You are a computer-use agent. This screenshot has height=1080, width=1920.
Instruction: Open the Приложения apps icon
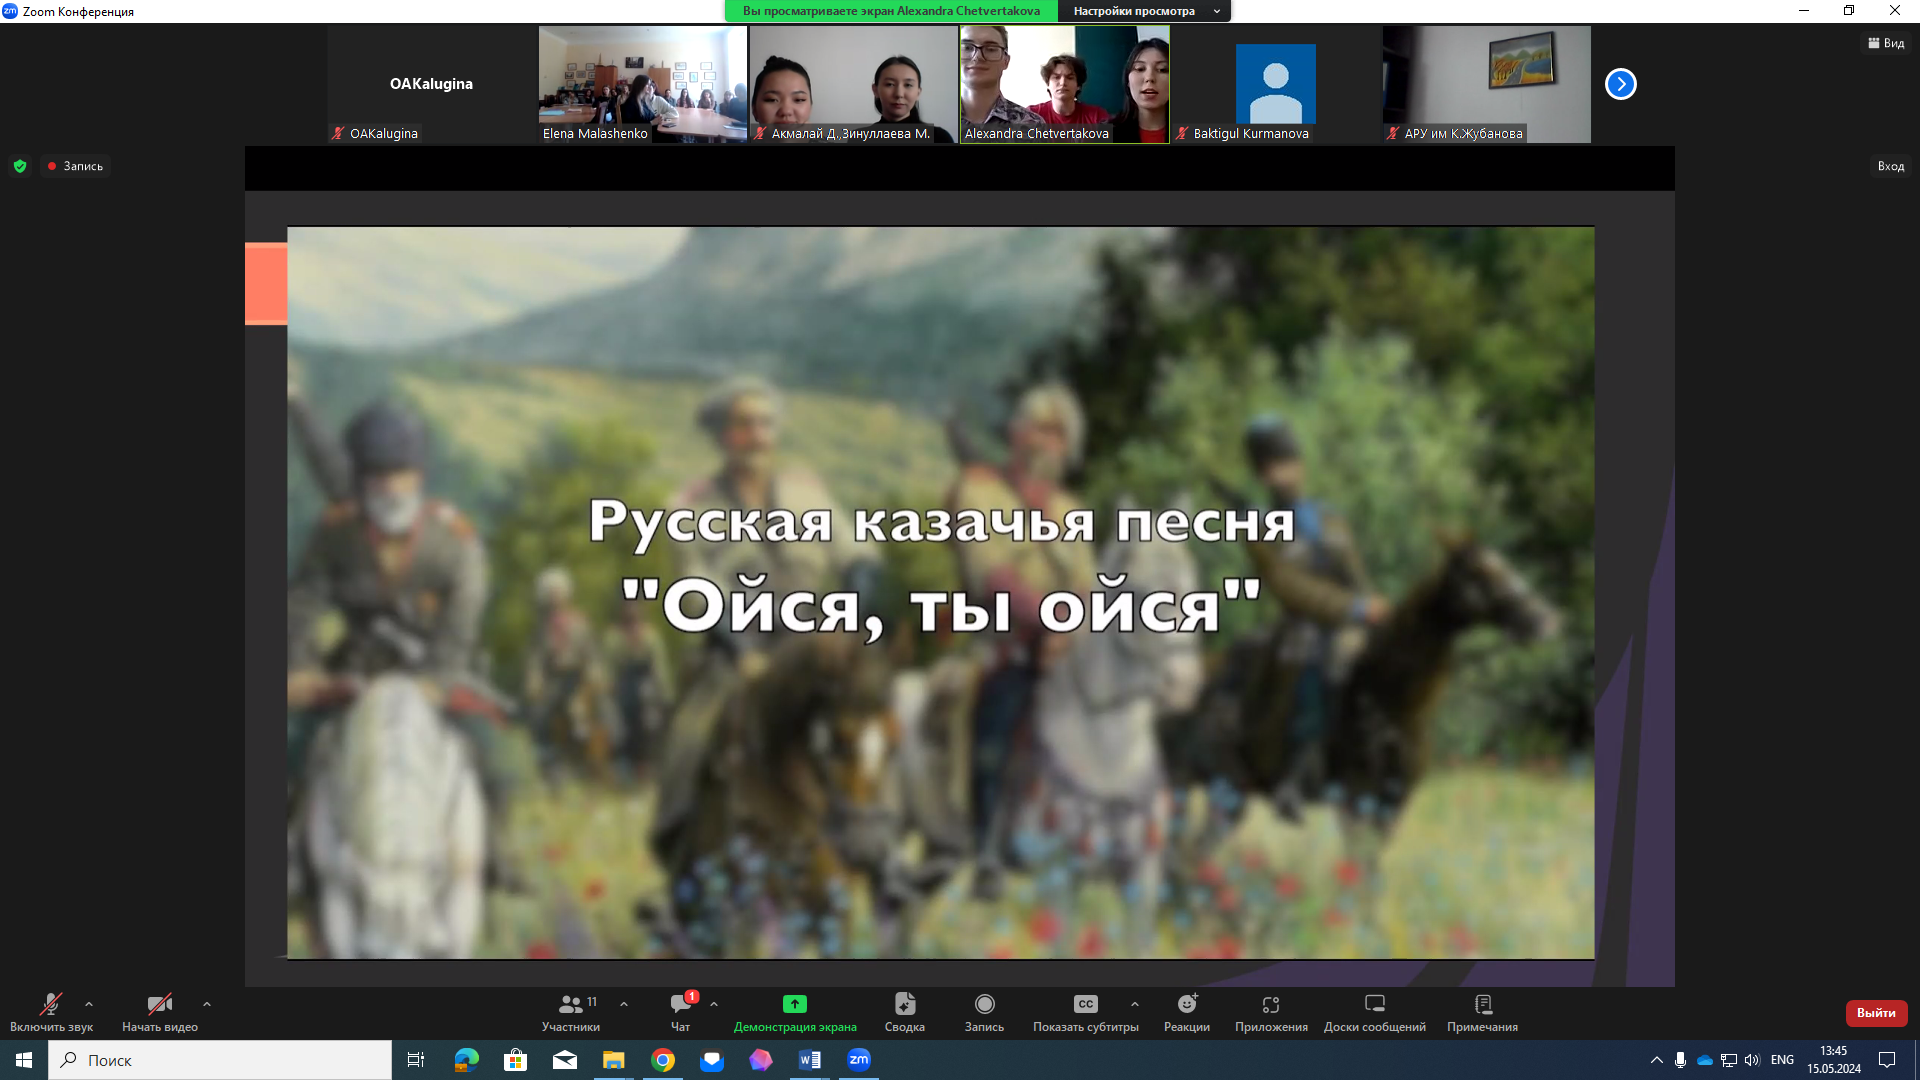tap(1271, 1004)
